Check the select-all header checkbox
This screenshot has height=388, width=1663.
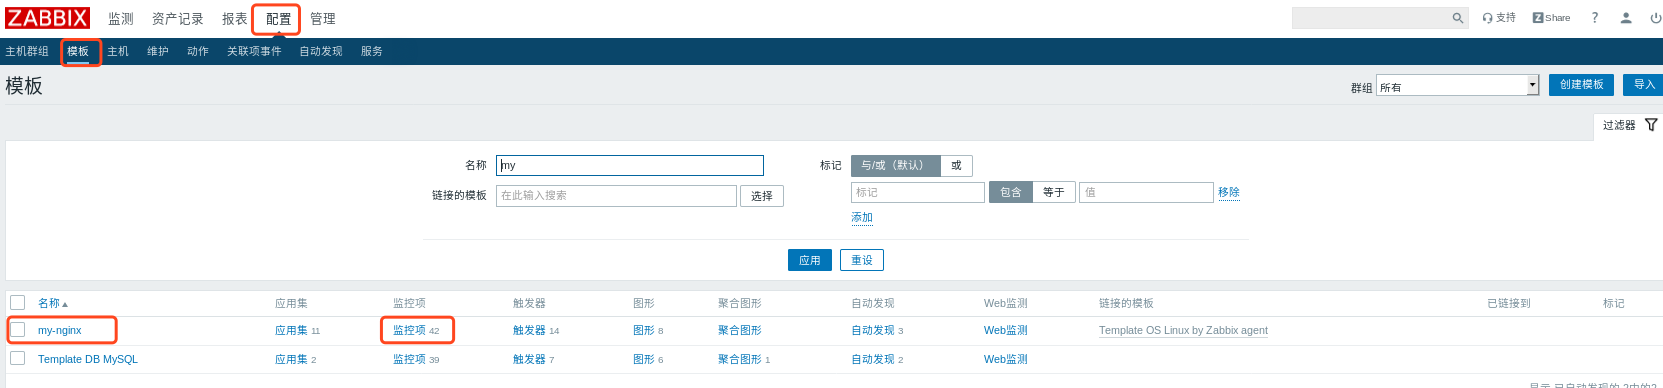(17, 302)
